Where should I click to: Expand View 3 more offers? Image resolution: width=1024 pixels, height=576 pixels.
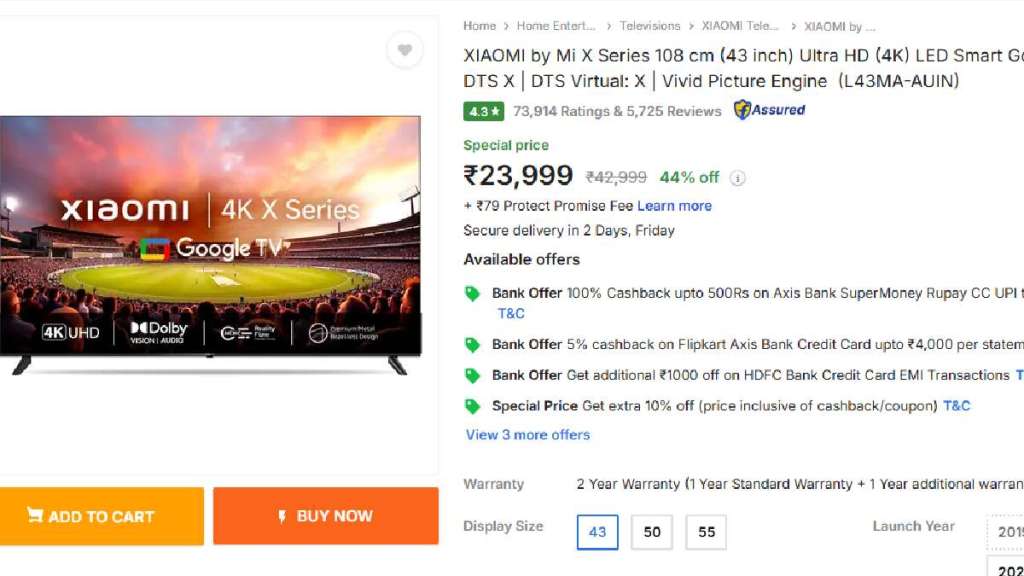point(527,435)
